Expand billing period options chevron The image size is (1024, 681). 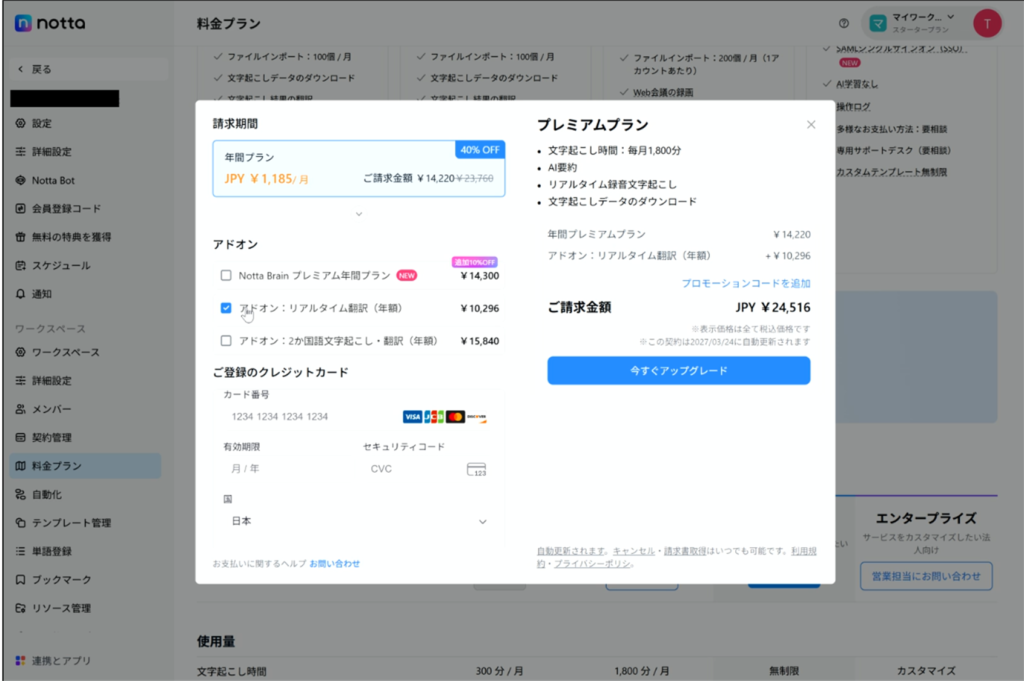tap(359, 214)
